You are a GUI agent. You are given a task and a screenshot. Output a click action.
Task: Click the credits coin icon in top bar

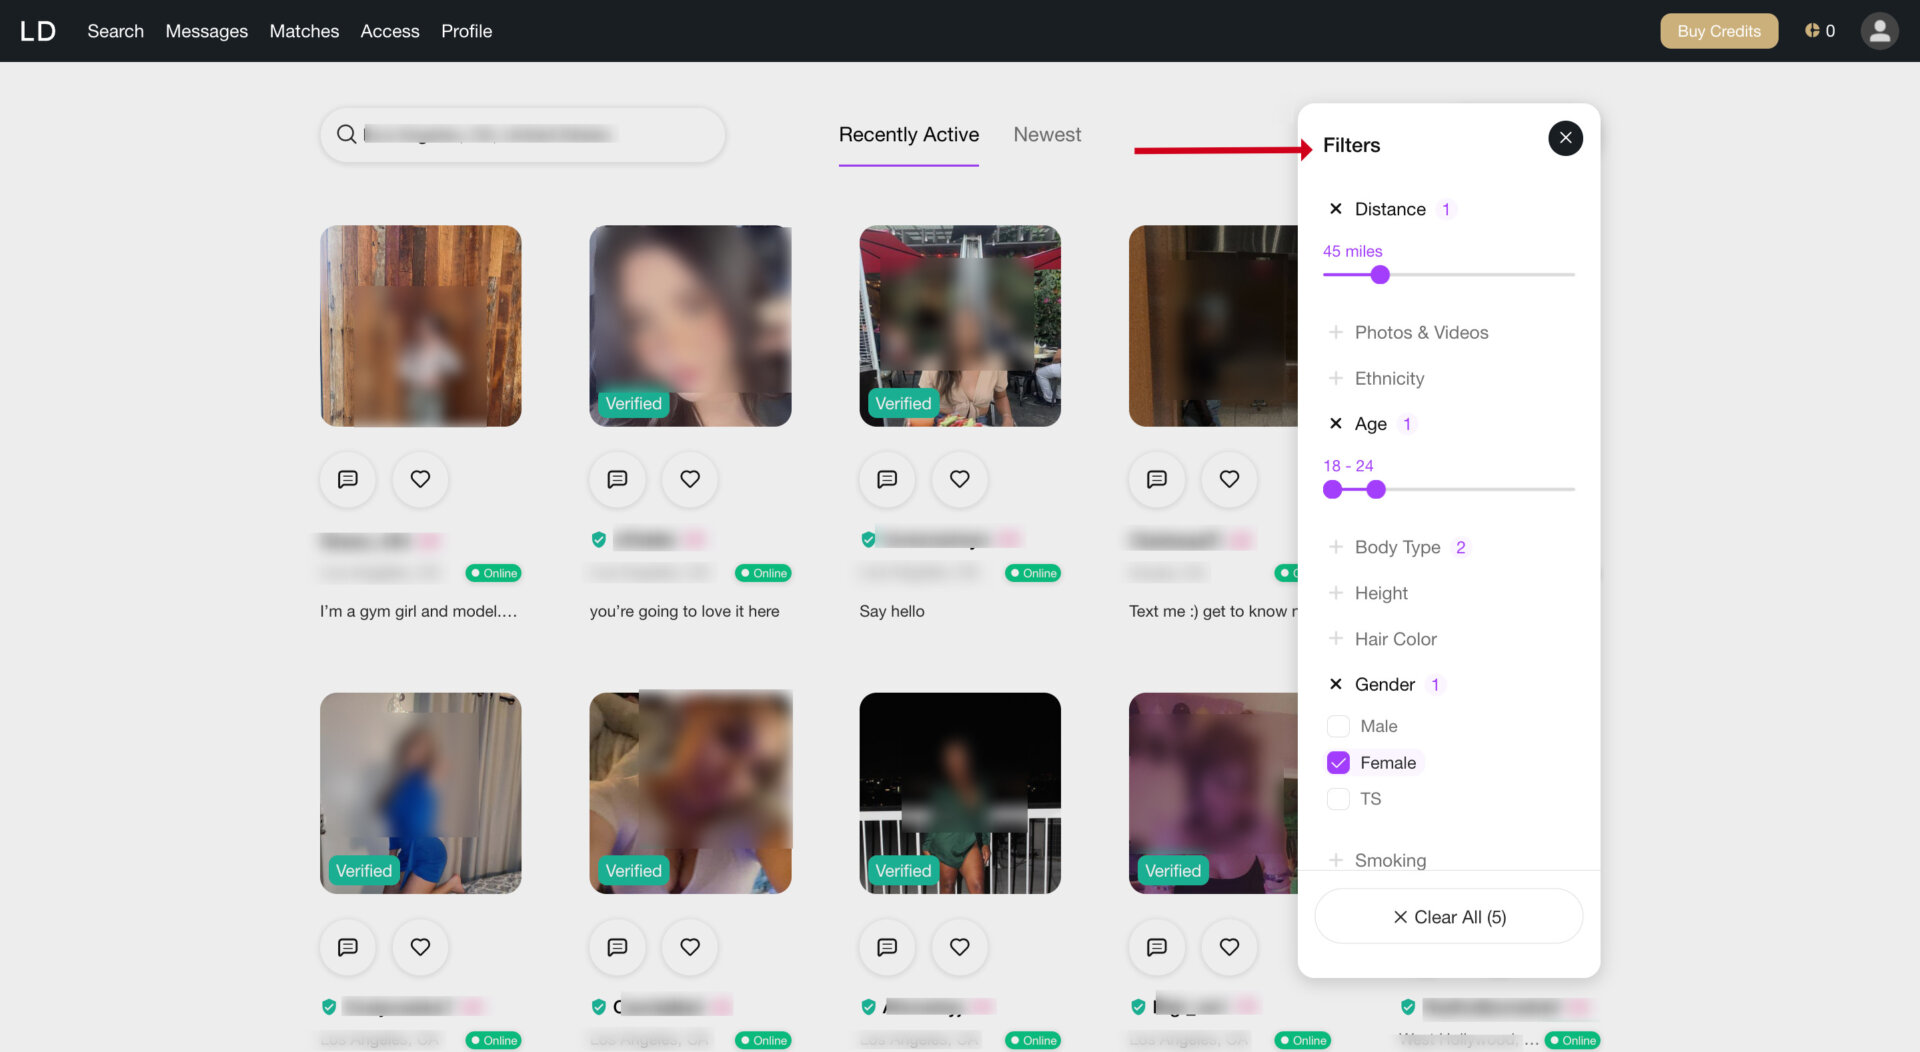point(1813,30)
